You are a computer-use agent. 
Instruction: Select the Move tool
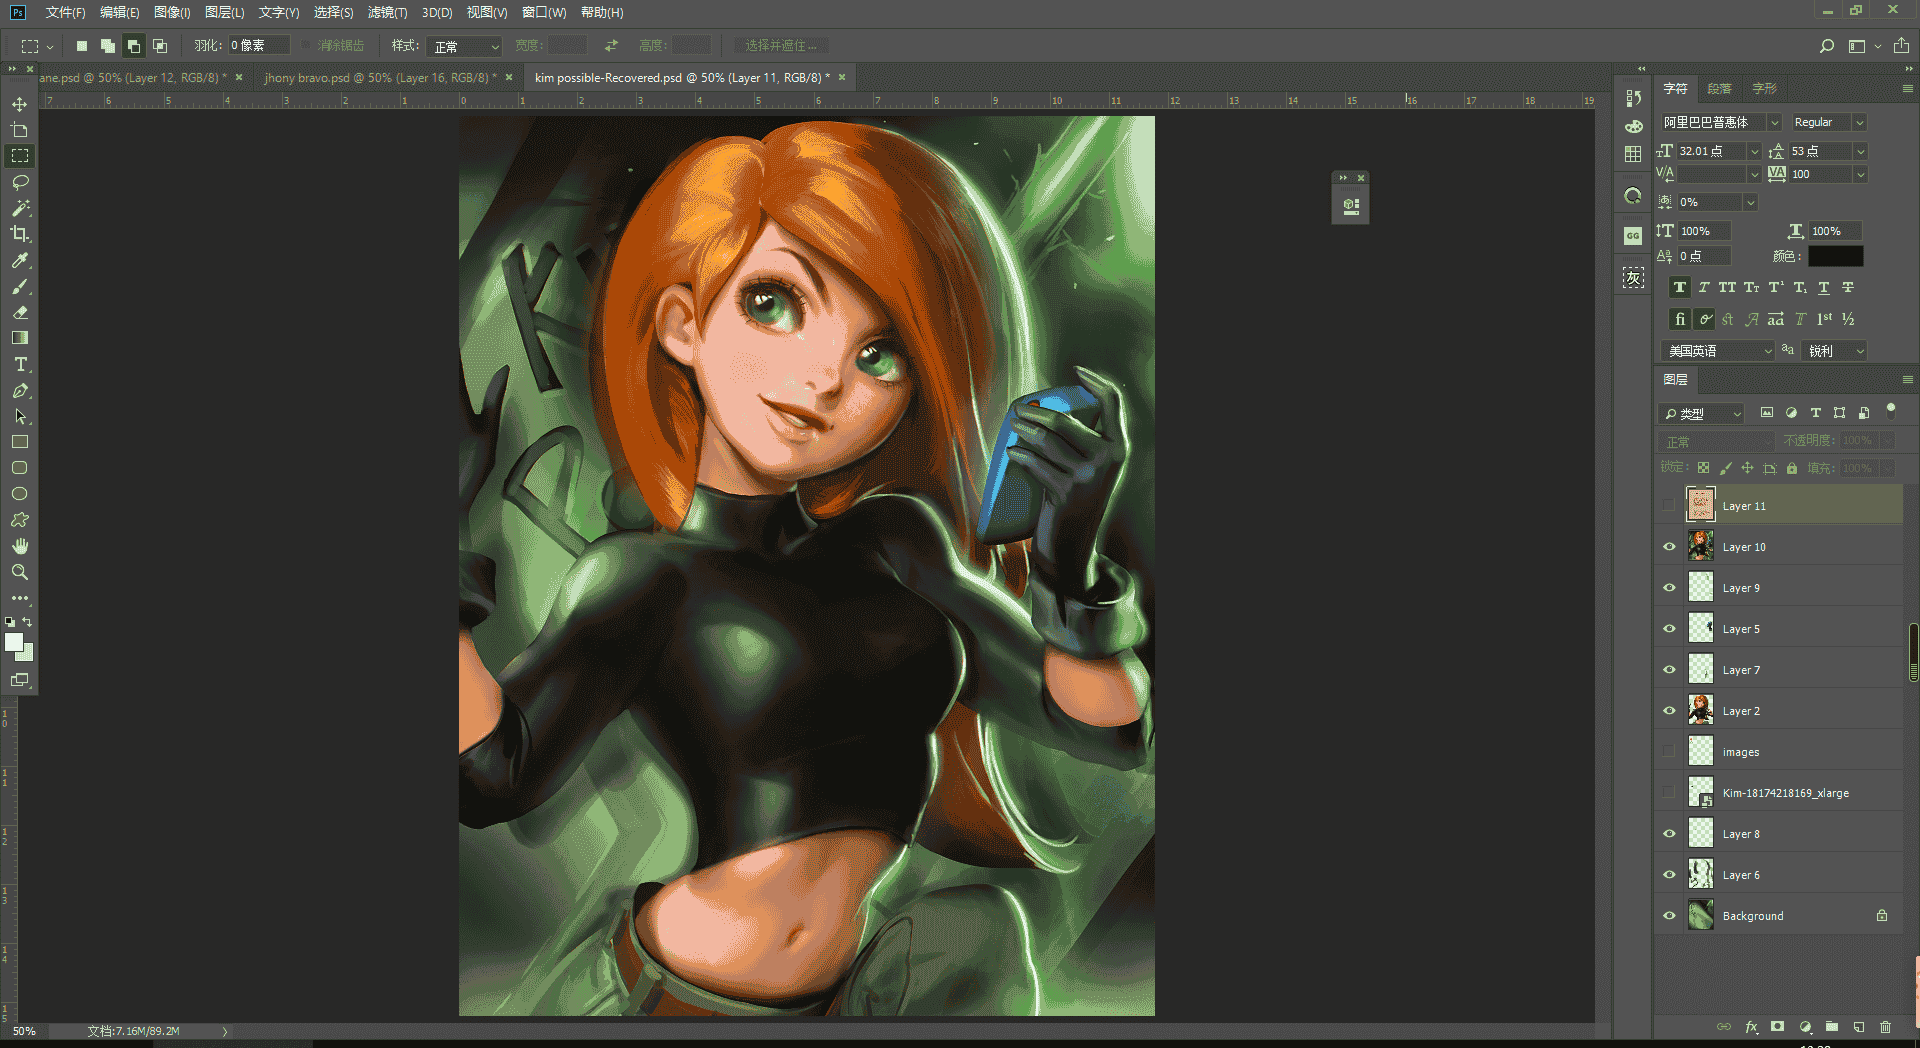pyautogui.click(x=19, y=104)
